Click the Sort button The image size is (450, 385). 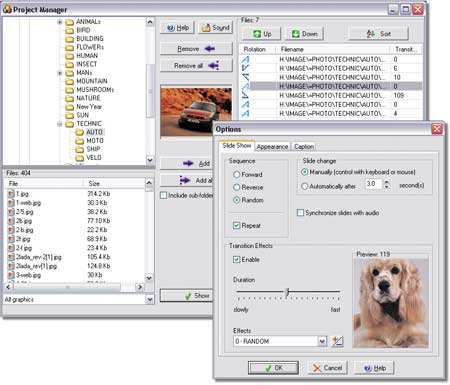(x=378, y=34)
